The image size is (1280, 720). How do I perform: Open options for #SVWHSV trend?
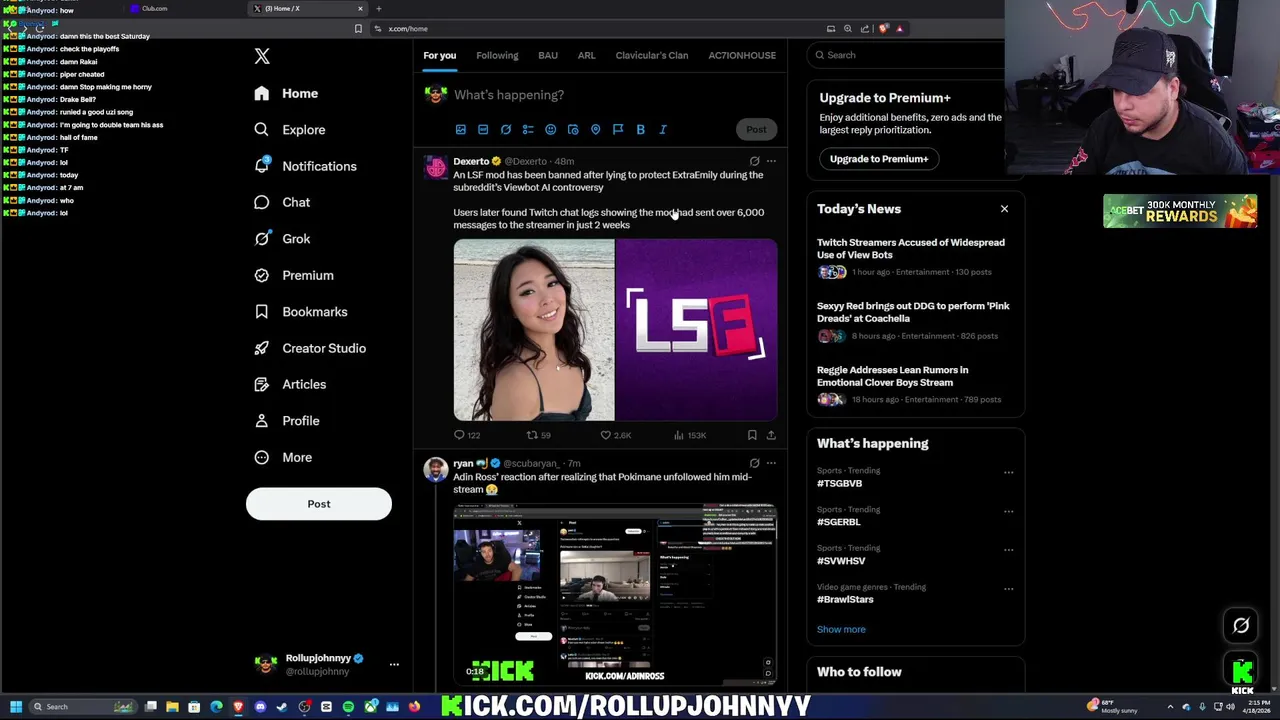1008,550
